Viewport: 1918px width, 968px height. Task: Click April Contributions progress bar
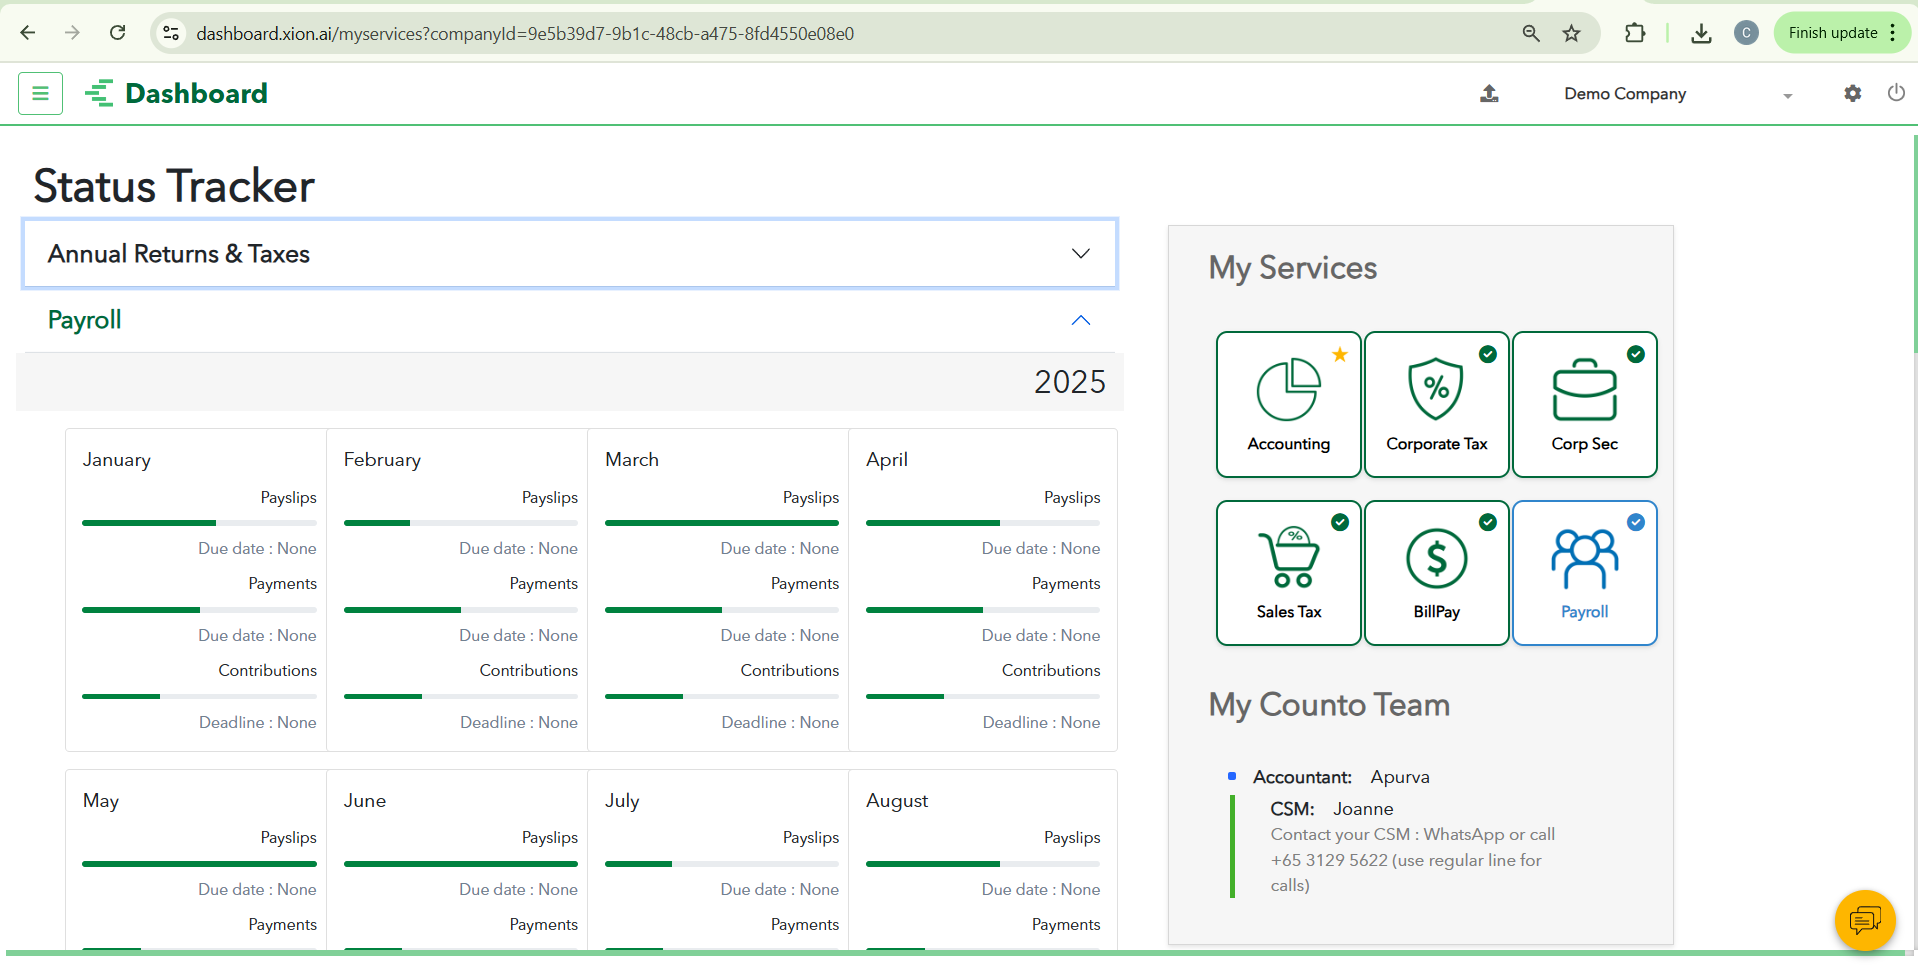coord(983,697)
